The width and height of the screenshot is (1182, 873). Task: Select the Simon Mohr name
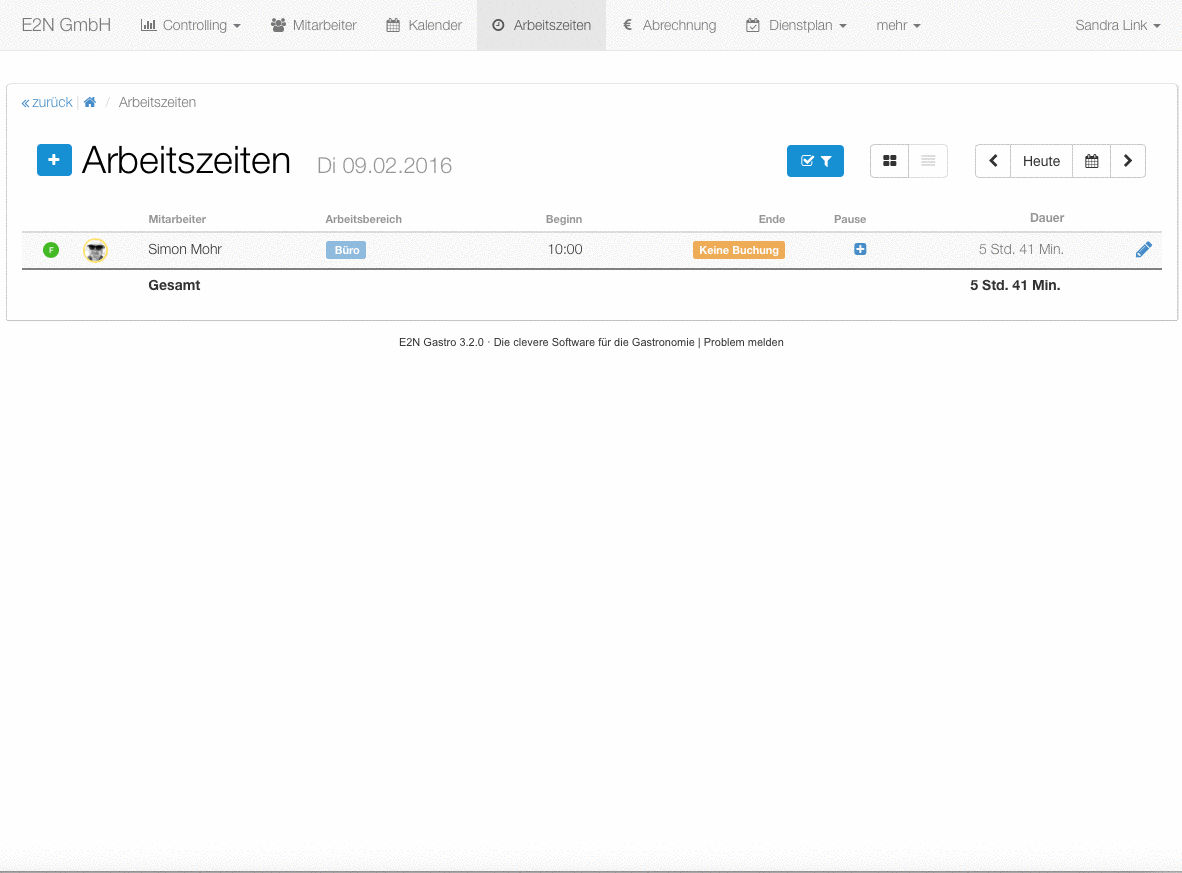point(185,250)
